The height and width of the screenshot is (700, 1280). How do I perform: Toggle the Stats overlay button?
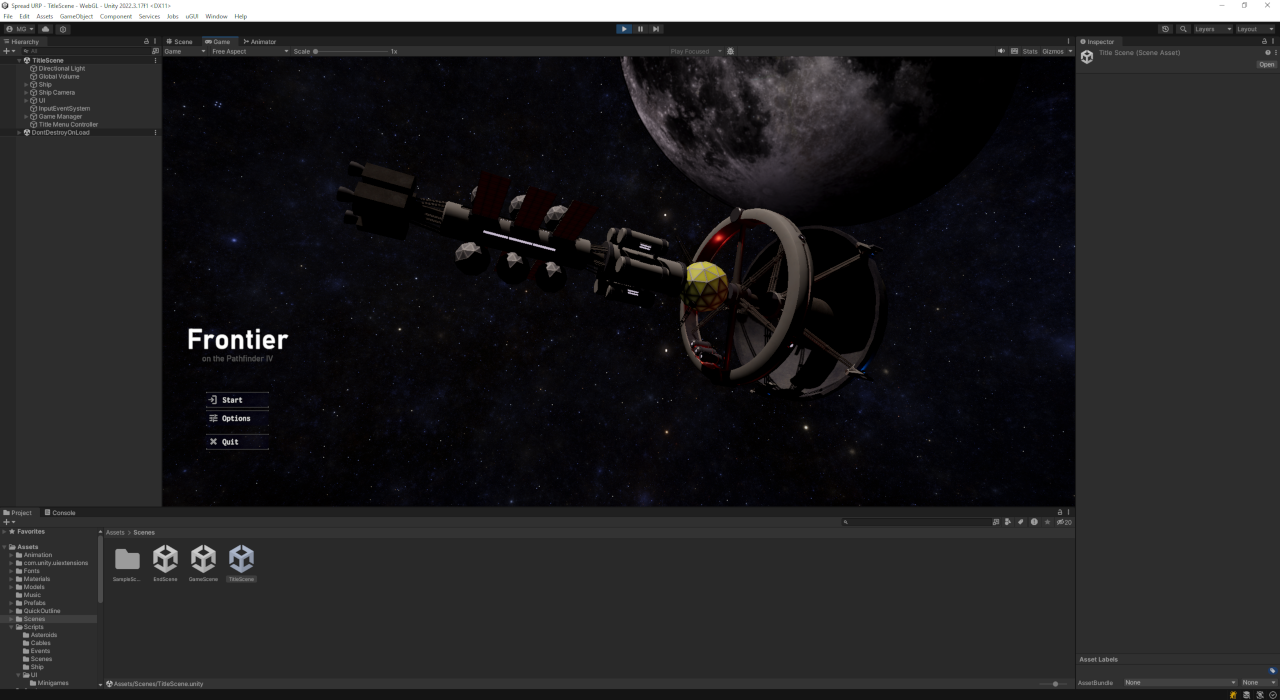(1030, 51)
